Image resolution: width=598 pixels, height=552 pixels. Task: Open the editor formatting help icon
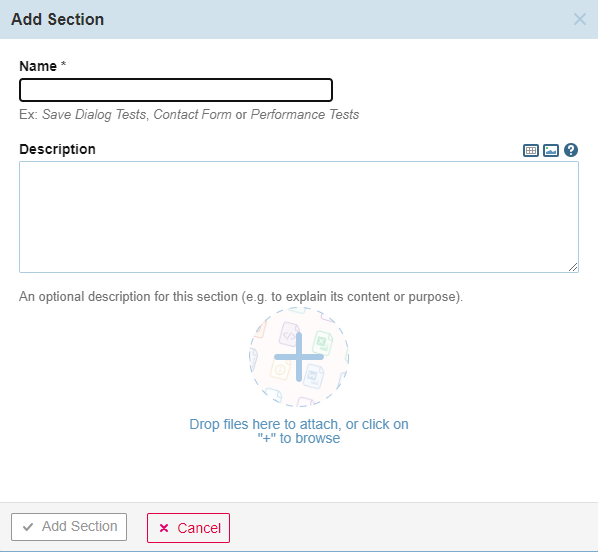click(571, 150)
